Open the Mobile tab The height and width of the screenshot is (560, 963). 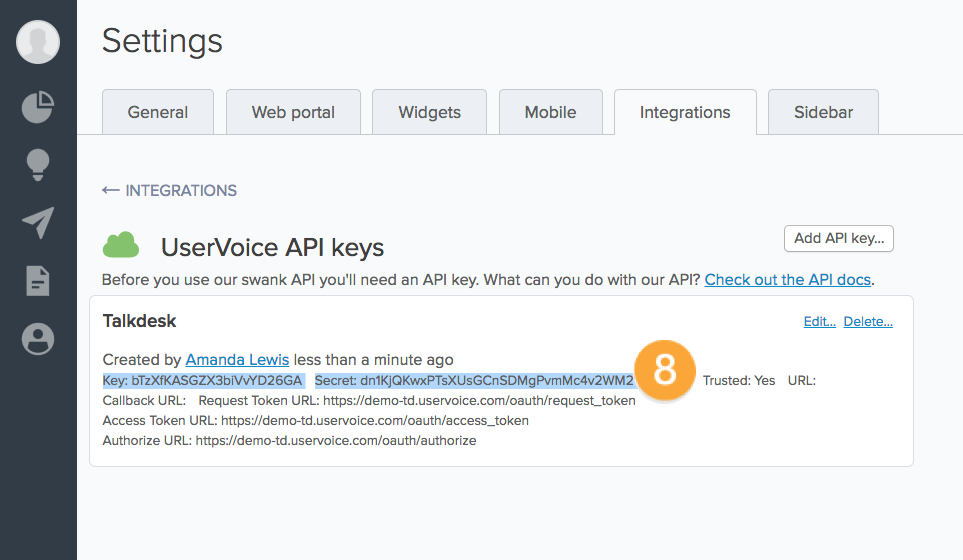[x=550, y=112]
